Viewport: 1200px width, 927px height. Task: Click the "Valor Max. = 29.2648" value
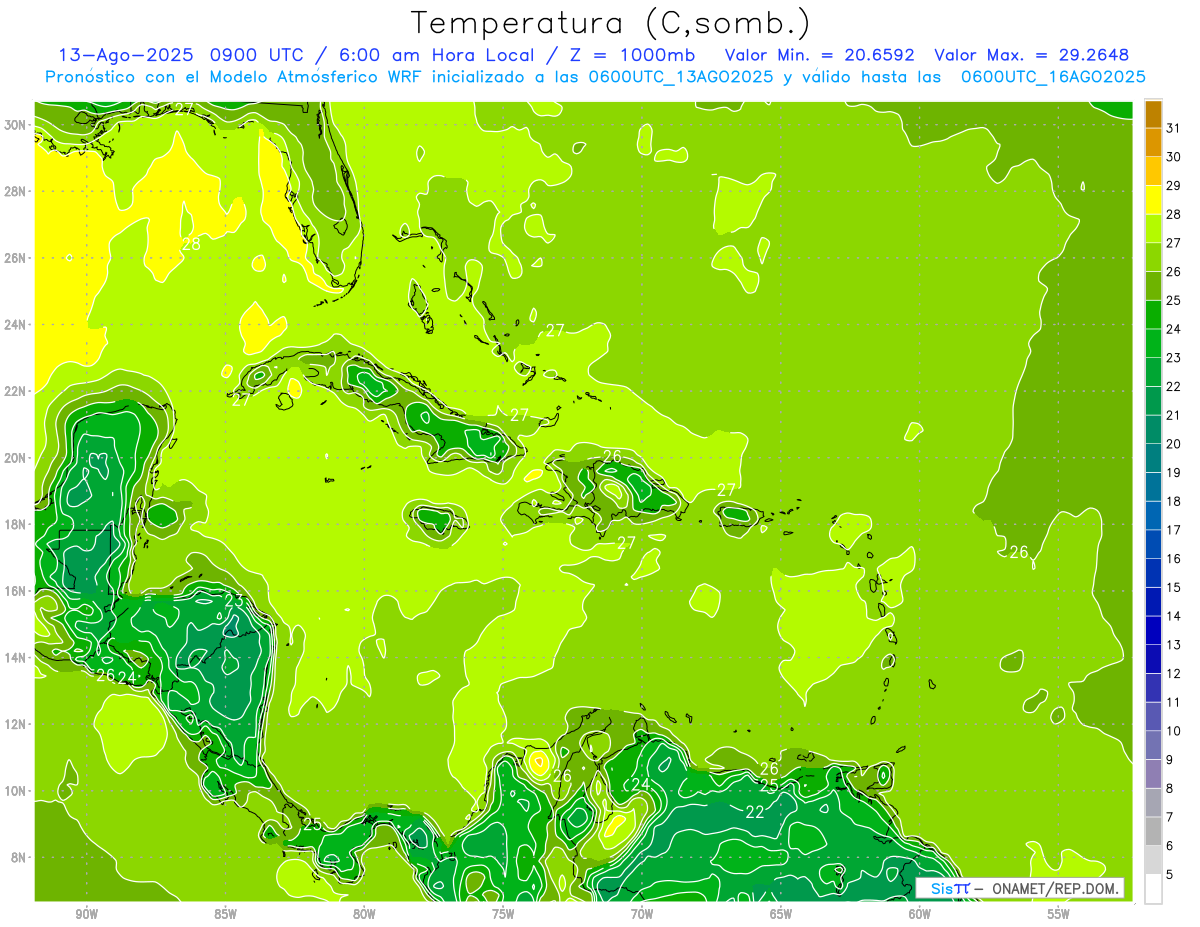click(1032, 55)
